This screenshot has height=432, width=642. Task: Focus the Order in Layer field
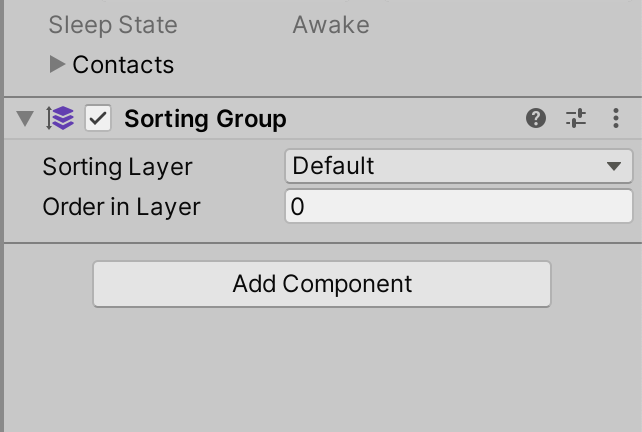point(459,206)
